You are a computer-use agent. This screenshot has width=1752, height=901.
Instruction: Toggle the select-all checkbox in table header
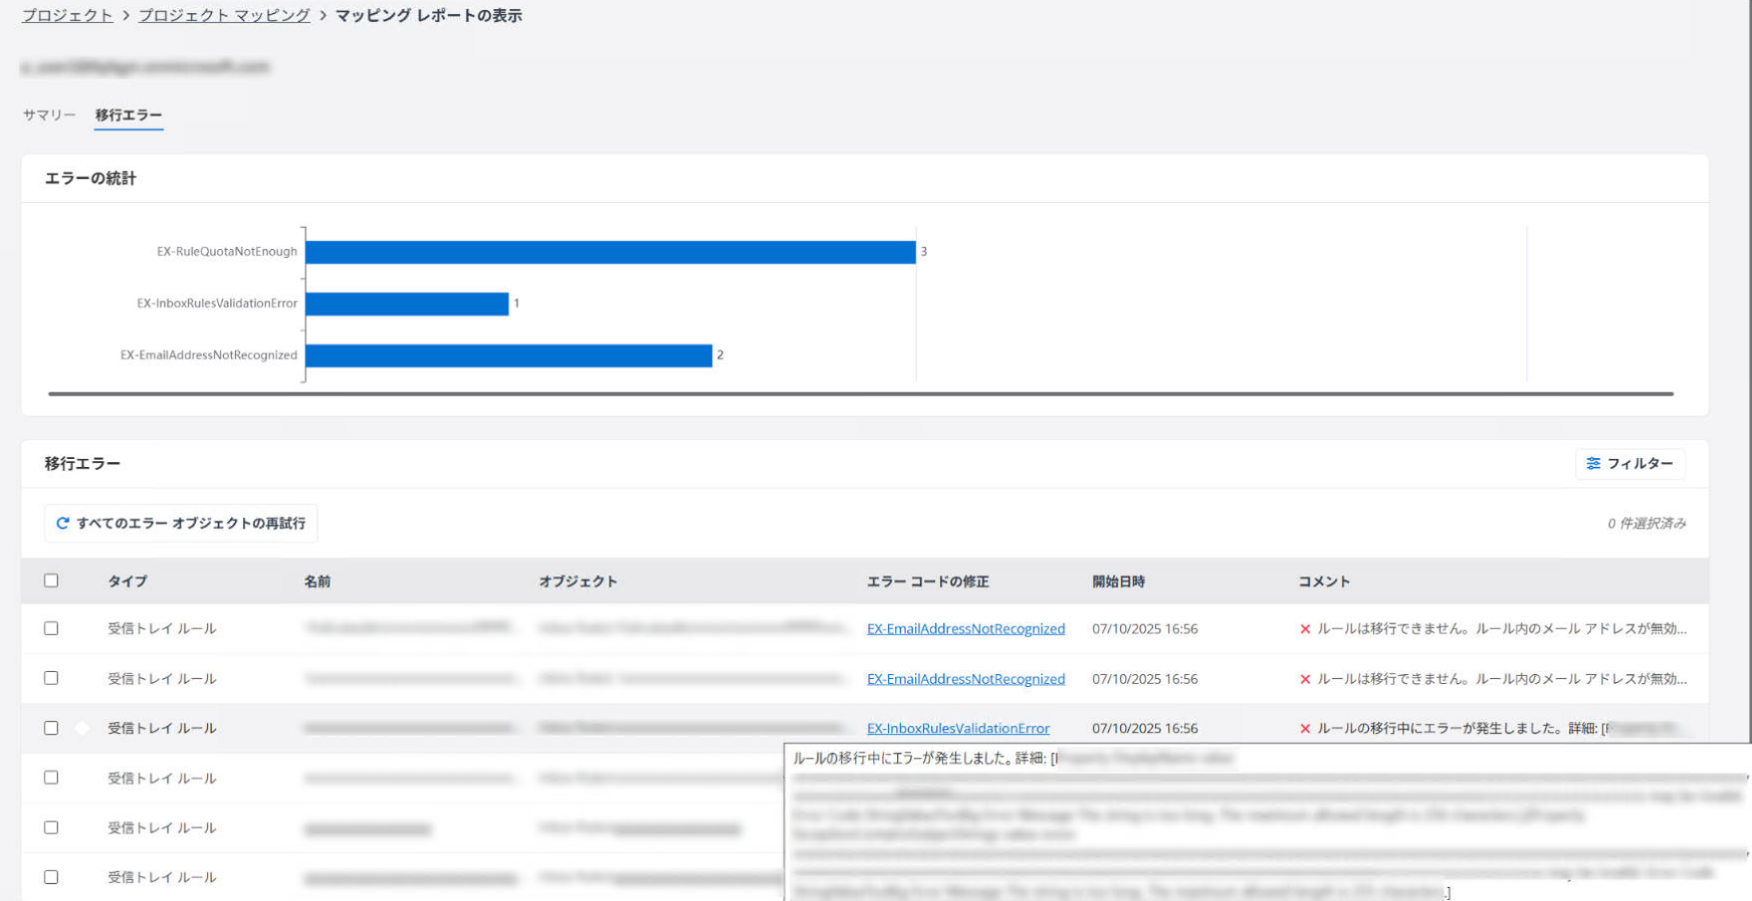tap(51, 581)
